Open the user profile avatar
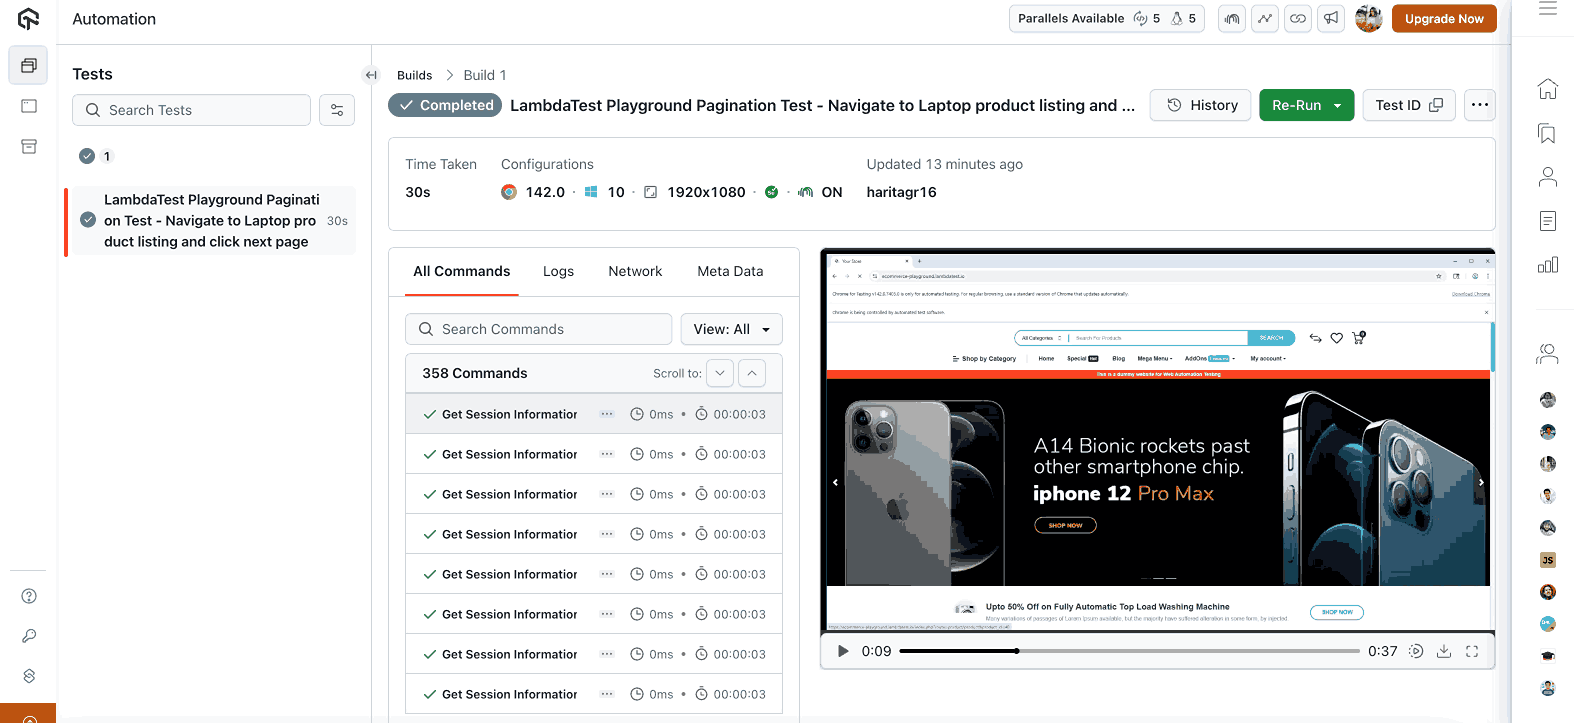1574x723 pixels. 1368,18
